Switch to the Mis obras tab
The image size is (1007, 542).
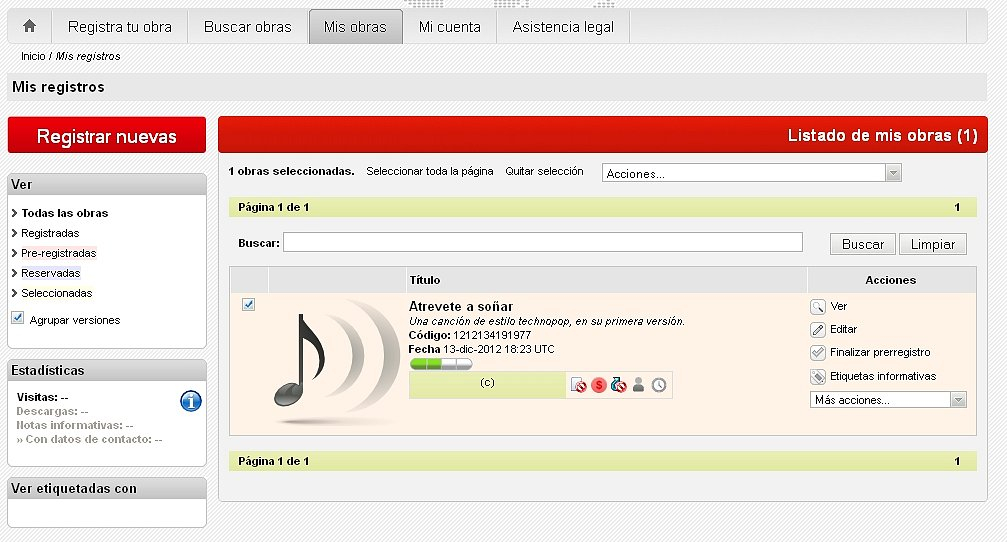355,27
